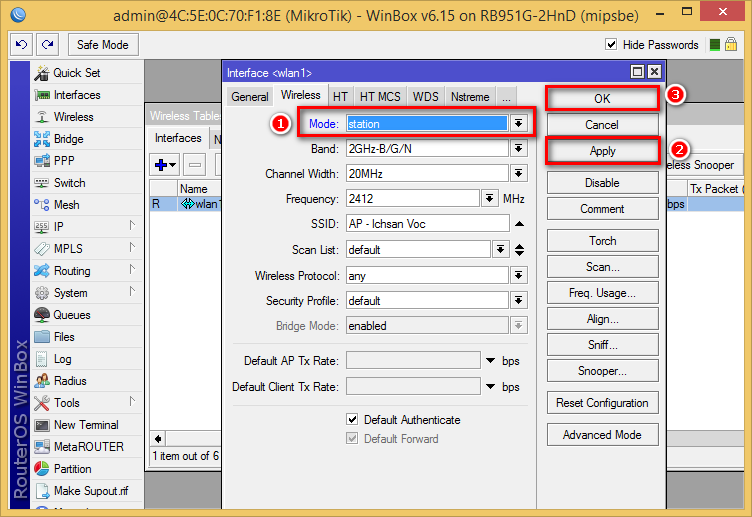Toggle Hide Passwords checkbox
This screenshot has height=517, width=752.
click(611, 45)
